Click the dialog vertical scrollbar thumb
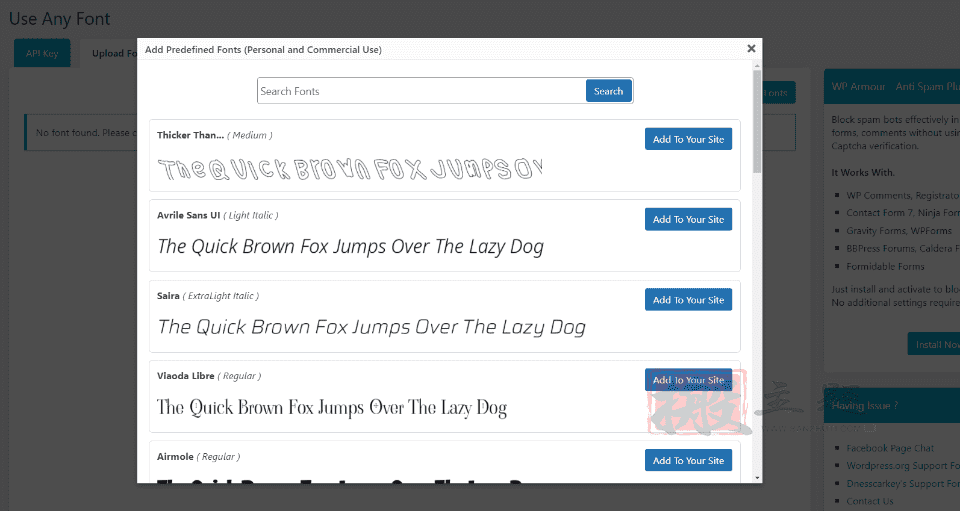 coord(757,121)
